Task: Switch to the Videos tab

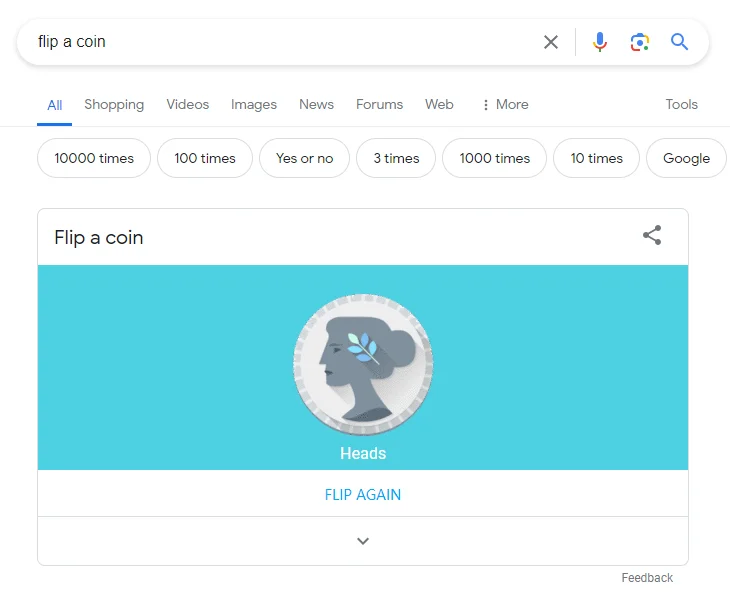Action: point(188,104)
